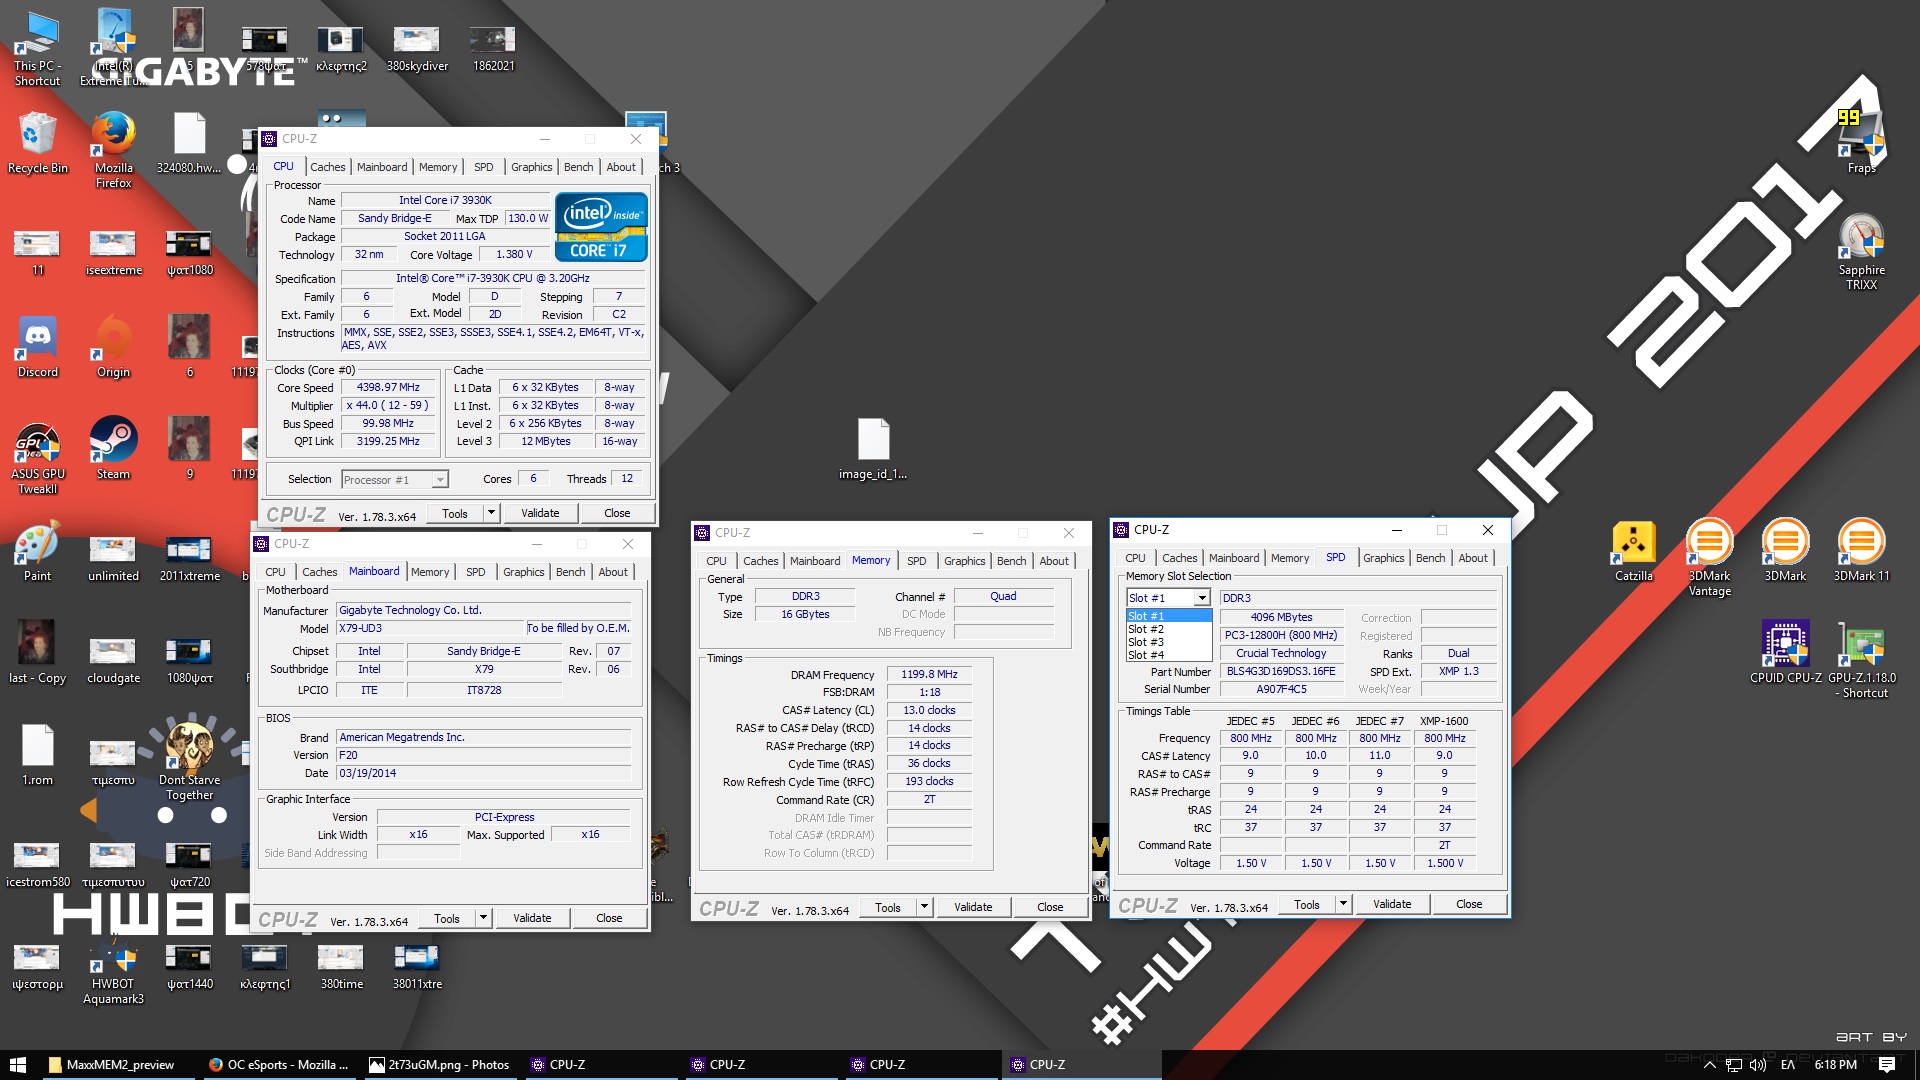Click Tools button in CPU tab window

tap(454, 513)
